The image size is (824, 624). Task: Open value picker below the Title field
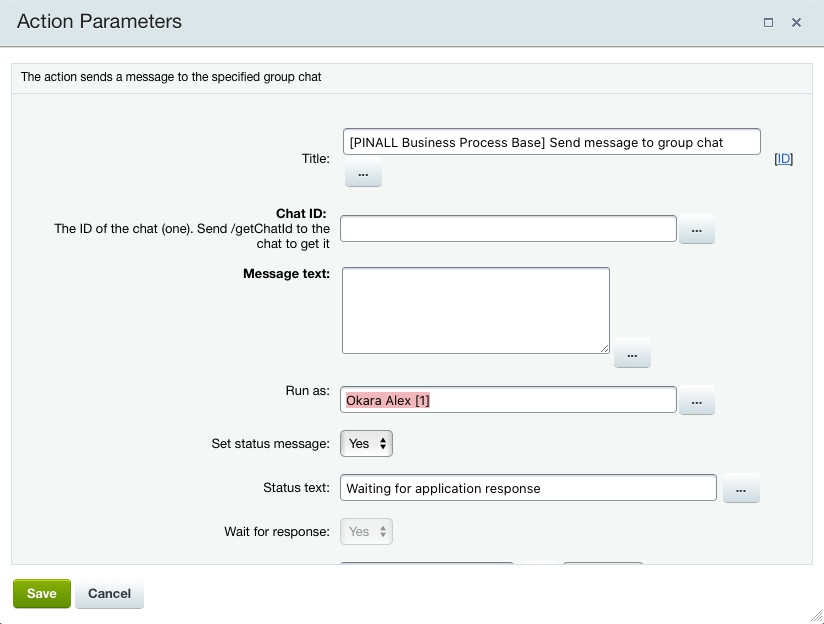tap(363, 174)
